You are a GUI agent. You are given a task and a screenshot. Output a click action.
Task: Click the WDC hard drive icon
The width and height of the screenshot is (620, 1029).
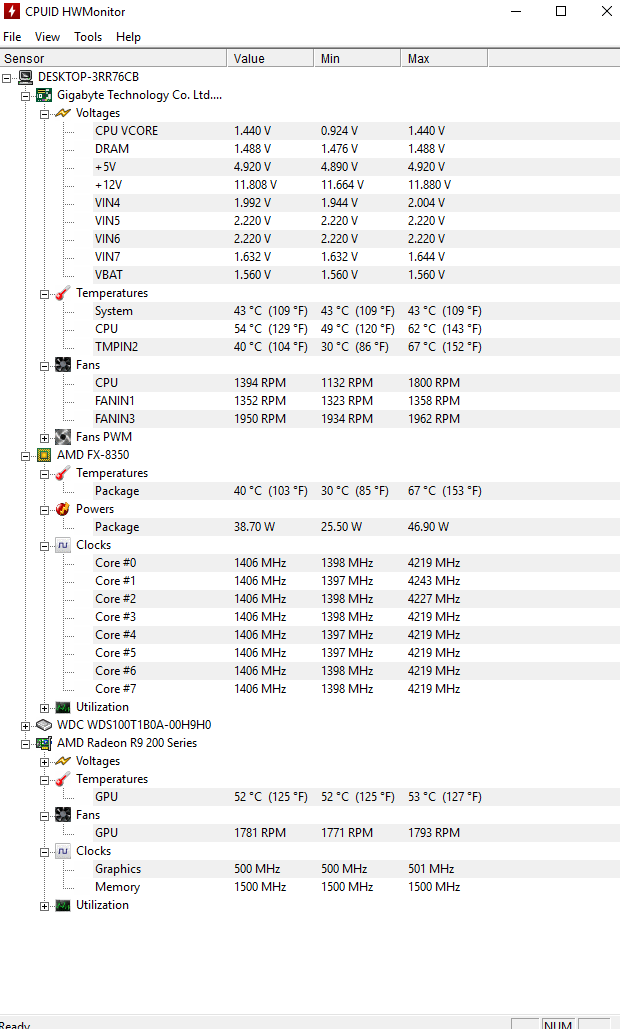point(44,725)
